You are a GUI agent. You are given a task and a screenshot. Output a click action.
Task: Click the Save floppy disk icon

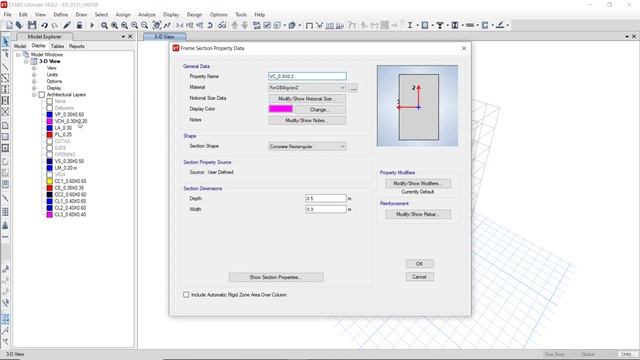click(32, 25)
